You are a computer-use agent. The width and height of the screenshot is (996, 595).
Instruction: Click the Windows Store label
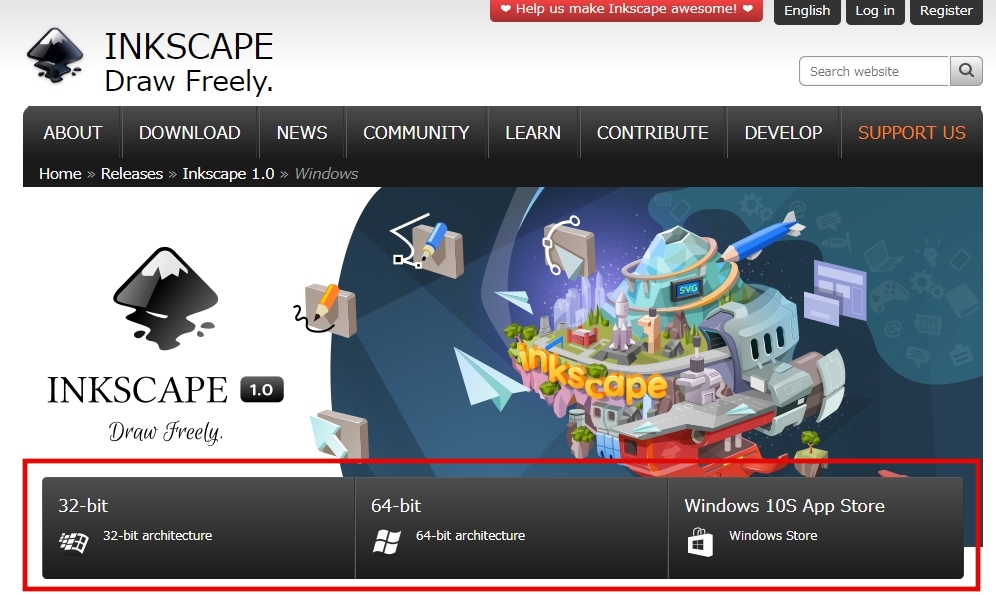pyautogui.click(x=773, y=535)
